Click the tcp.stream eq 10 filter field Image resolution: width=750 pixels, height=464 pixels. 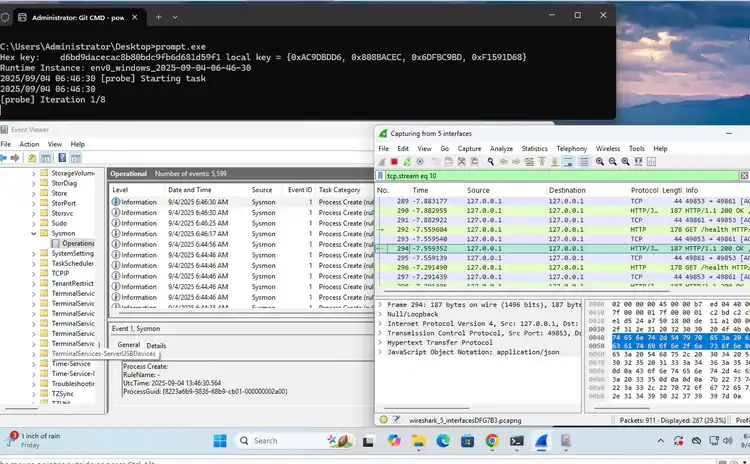[x=550, y=176]
